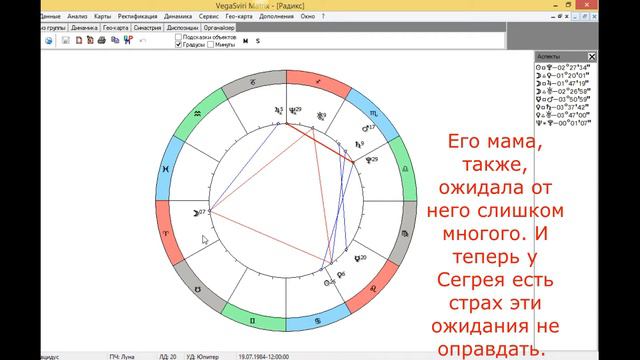
Task: Click the Pisces sign on blue segment
Action: point(165,169)
